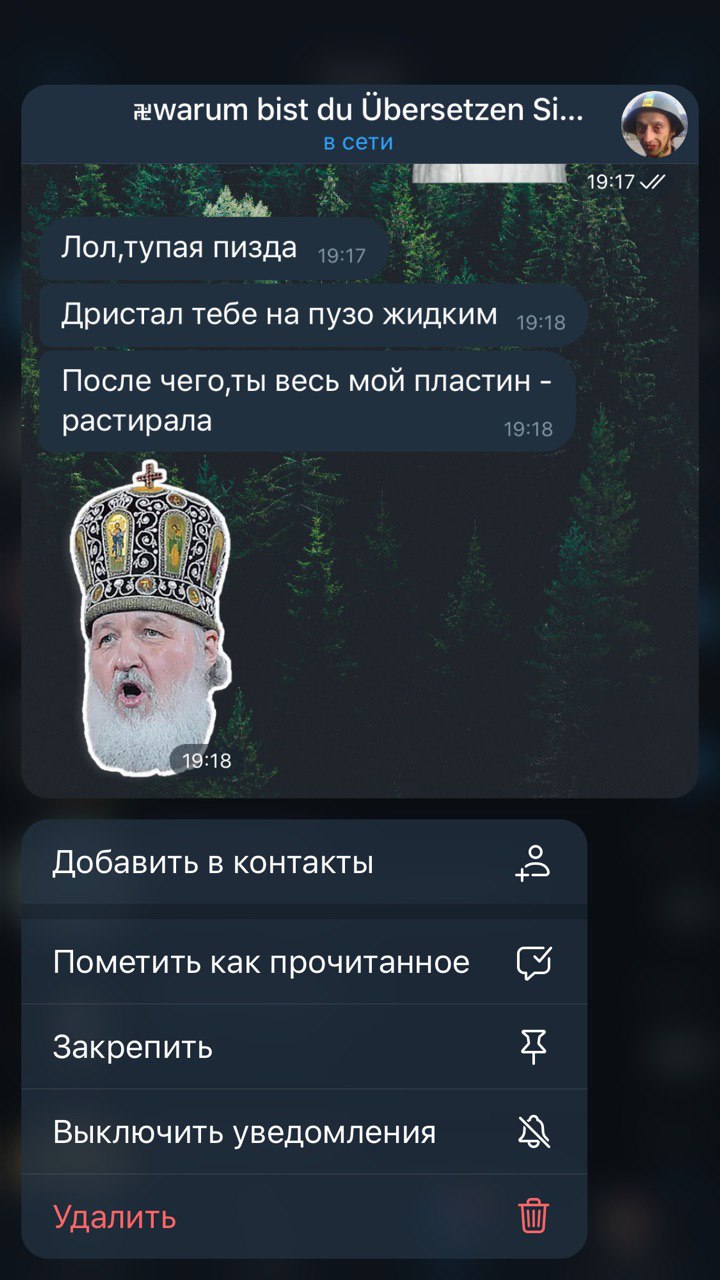Choose Пометить как прочитанное option
Screen dimensions: 720x1280
(304, 962)
